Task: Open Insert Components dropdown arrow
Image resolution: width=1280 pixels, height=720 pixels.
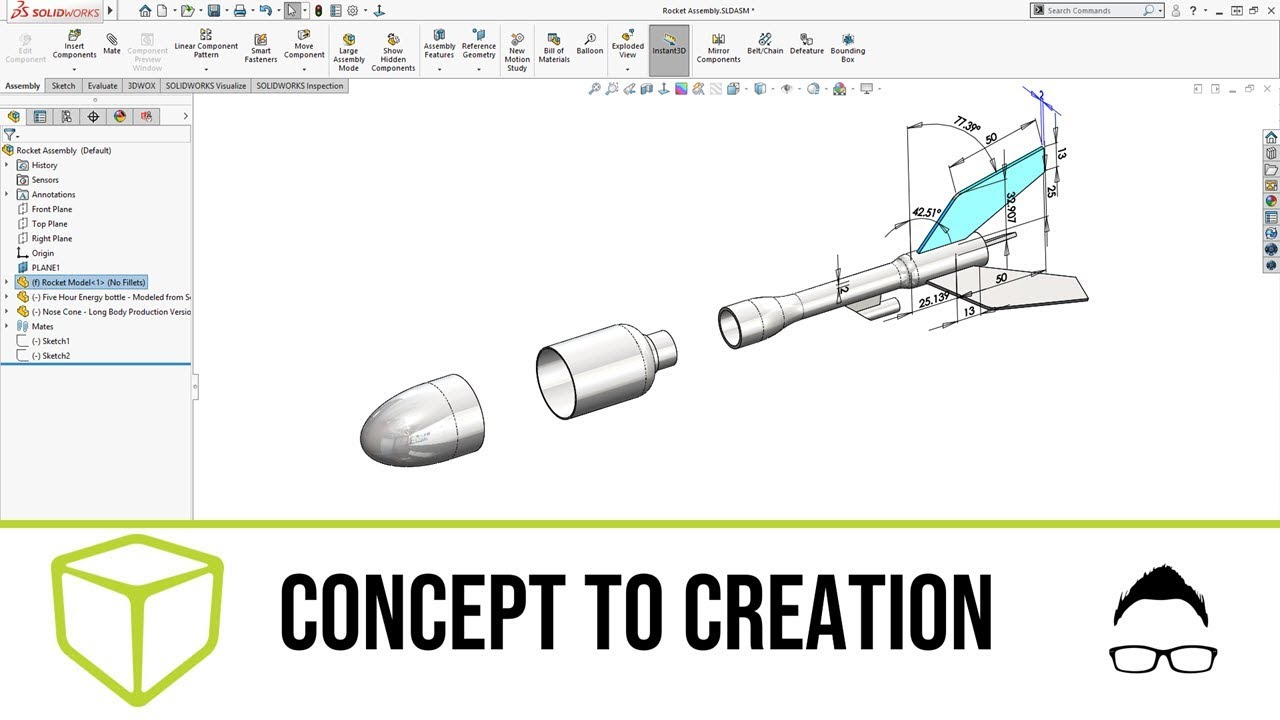Action: click(x=74, y=69)
